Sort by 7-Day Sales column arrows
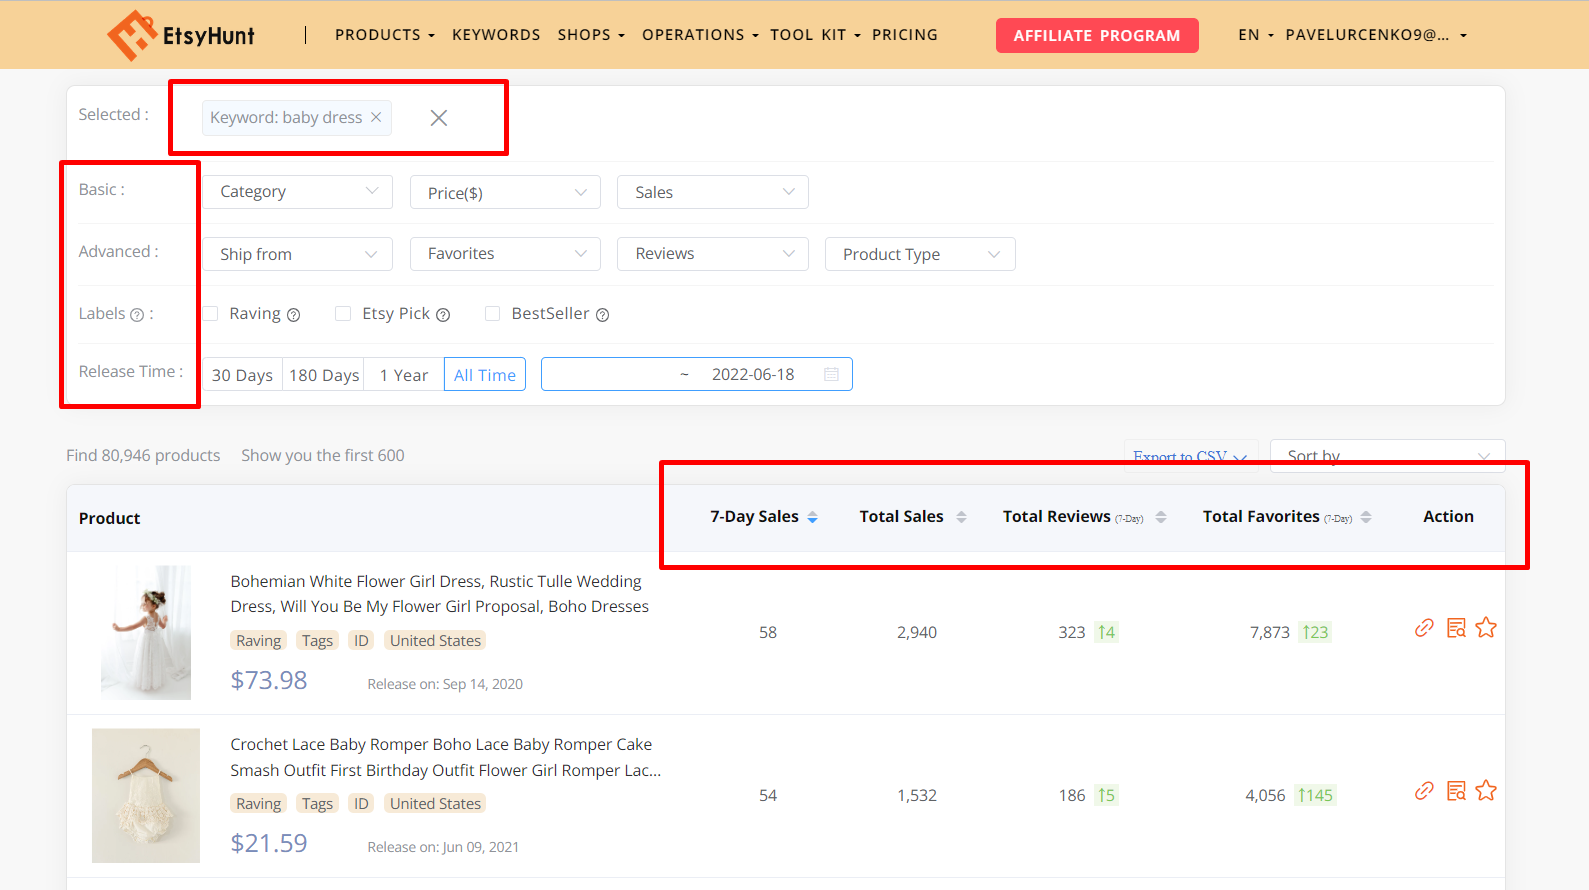The height and width of the screenshot is (890, 1589). [x=813, y=517]
